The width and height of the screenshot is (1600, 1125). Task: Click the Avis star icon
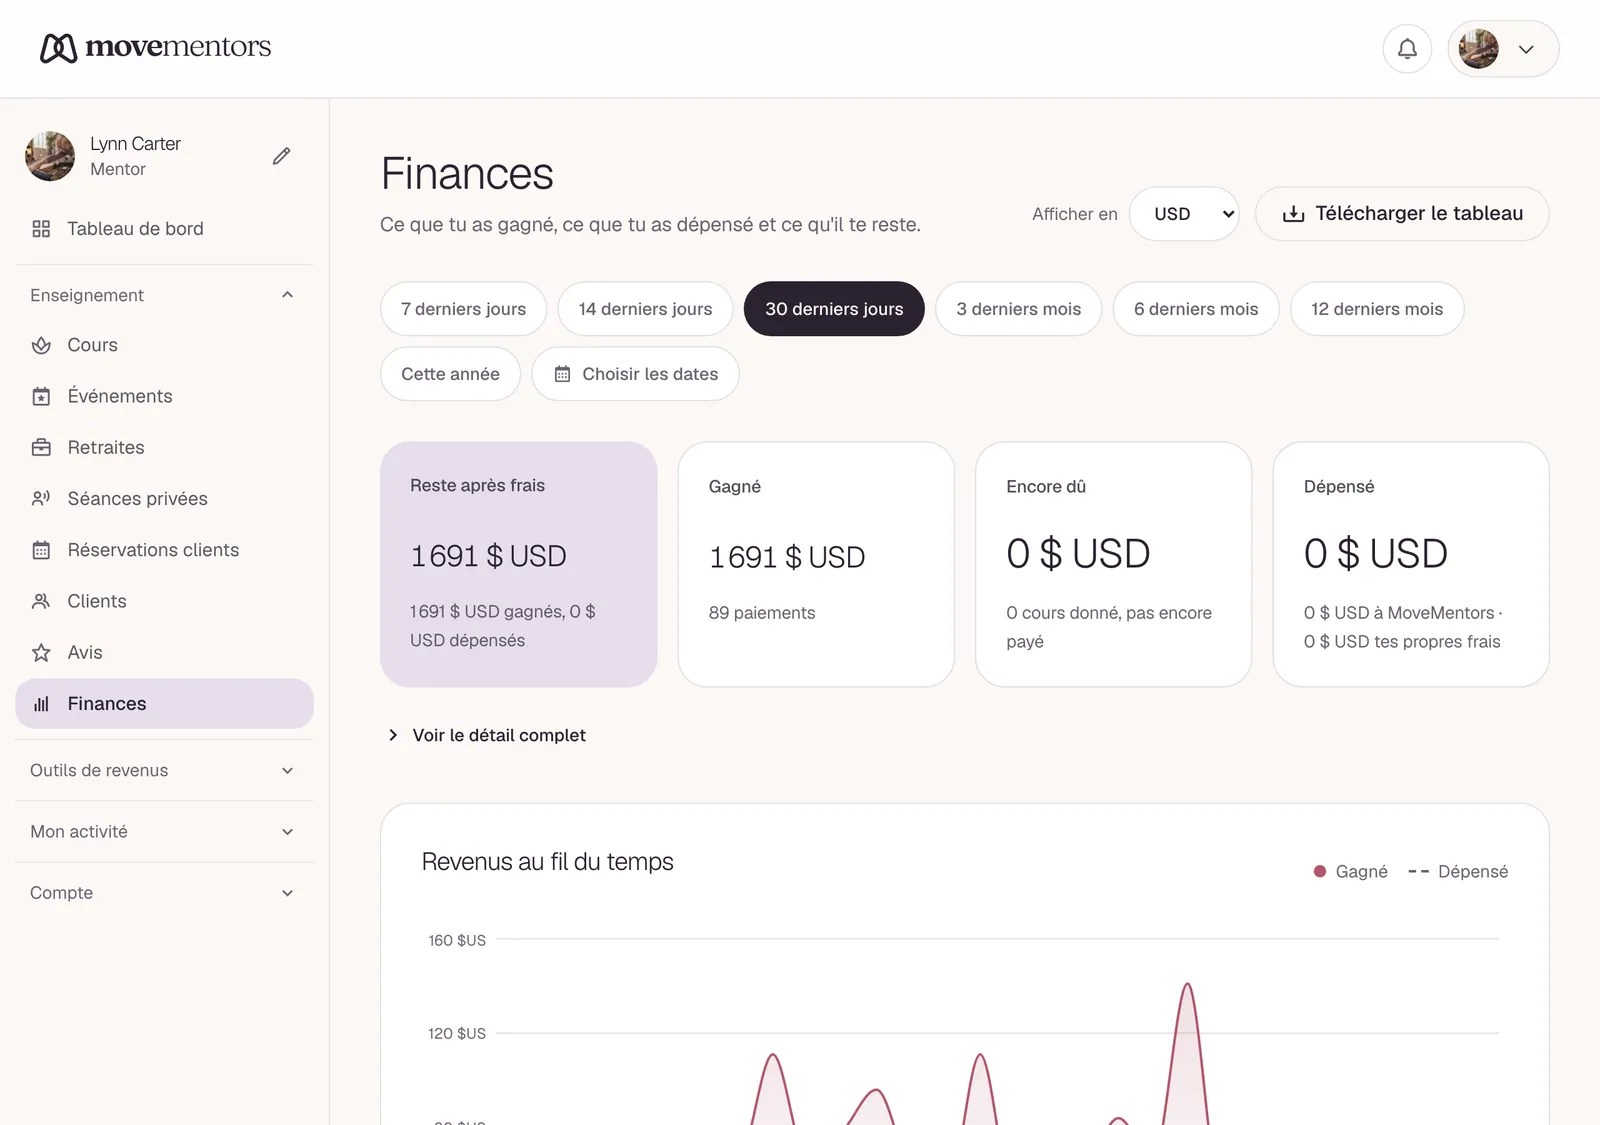(41, 653)
